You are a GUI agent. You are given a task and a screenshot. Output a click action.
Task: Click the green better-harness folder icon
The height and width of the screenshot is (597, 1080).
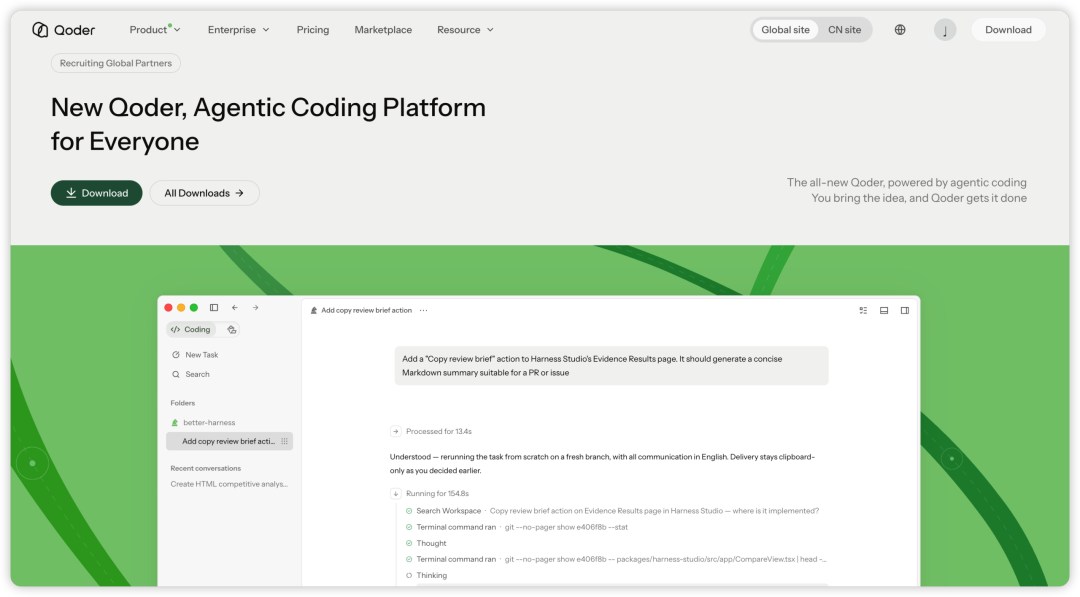(175, 423)
